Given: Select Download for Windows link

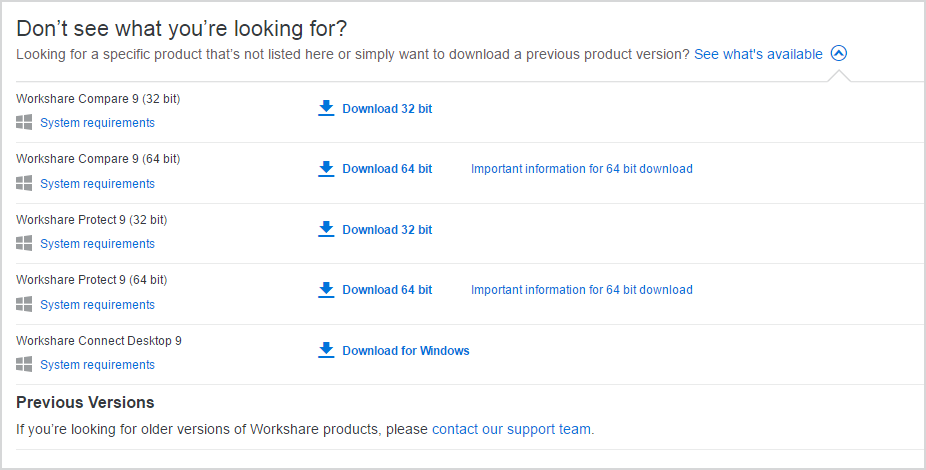Looking at the screenshot, I should tap(406, 351).
